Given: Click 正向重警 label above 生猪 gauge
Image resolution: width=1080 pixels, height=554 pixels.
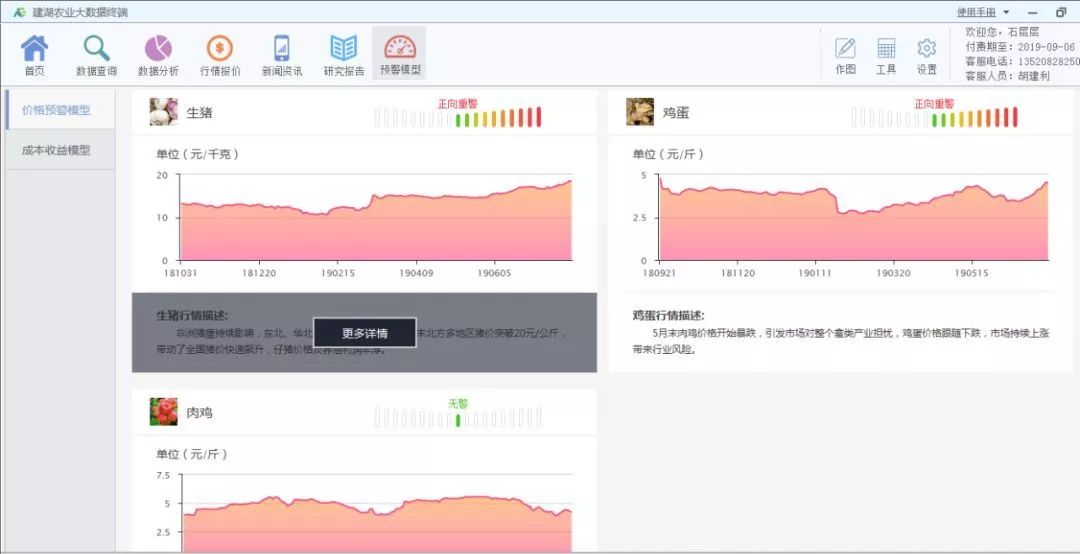Looking at the screenshot, I should point(457,103).
